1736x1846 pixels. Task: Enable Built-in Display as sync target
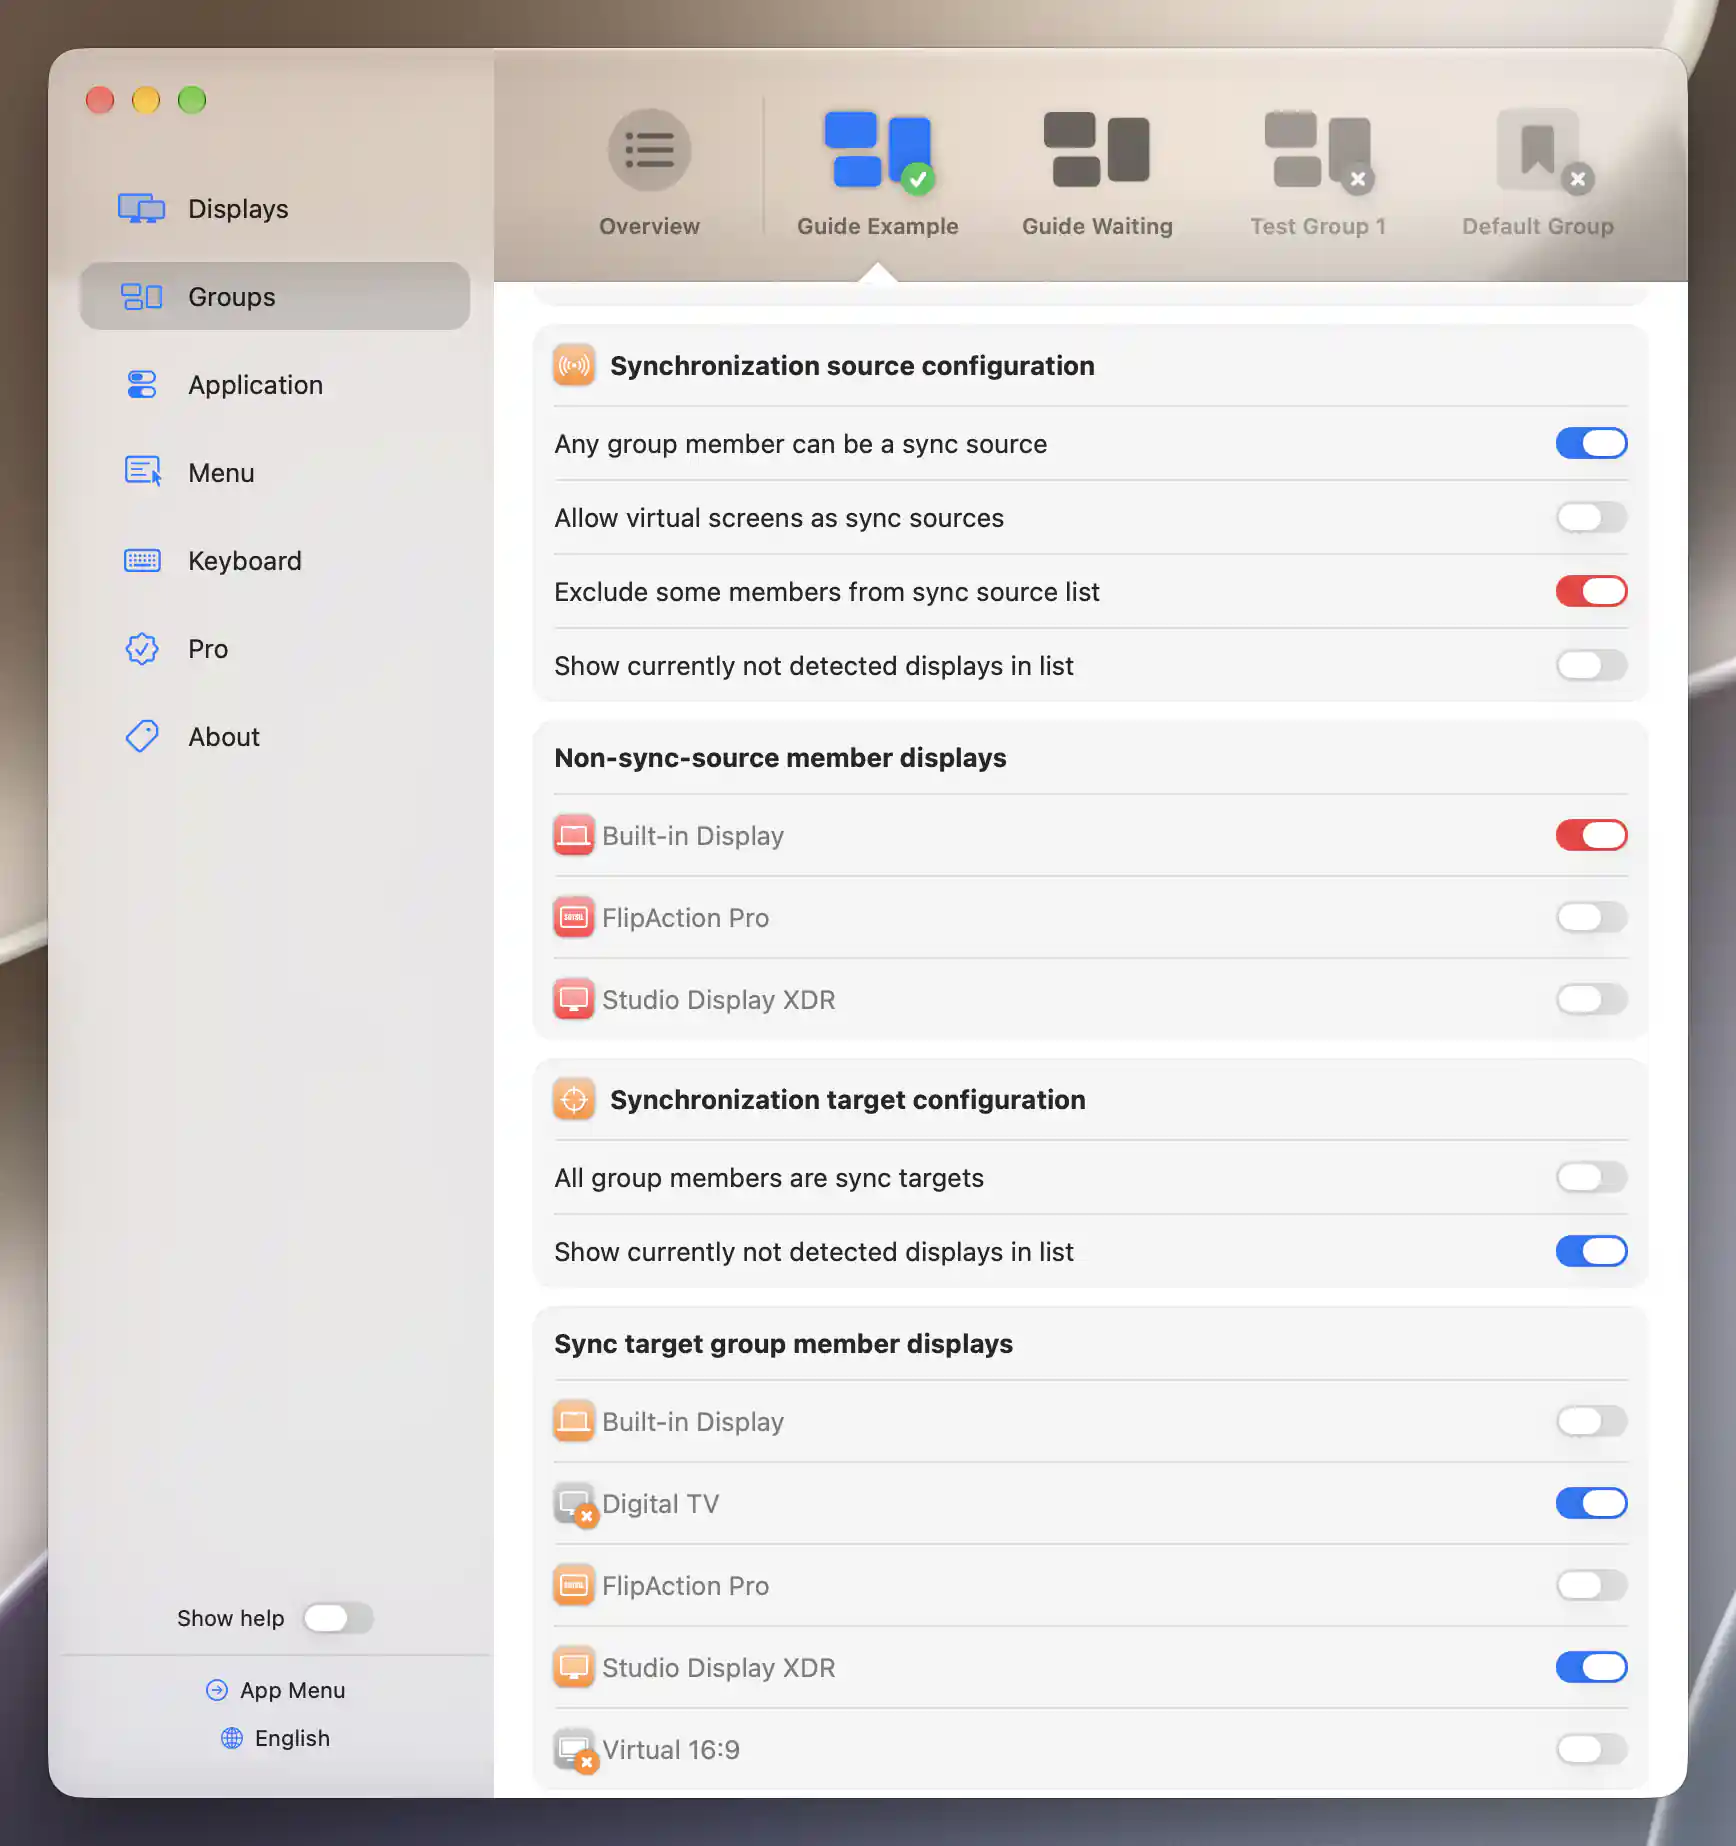(x=1591, y=1422)
